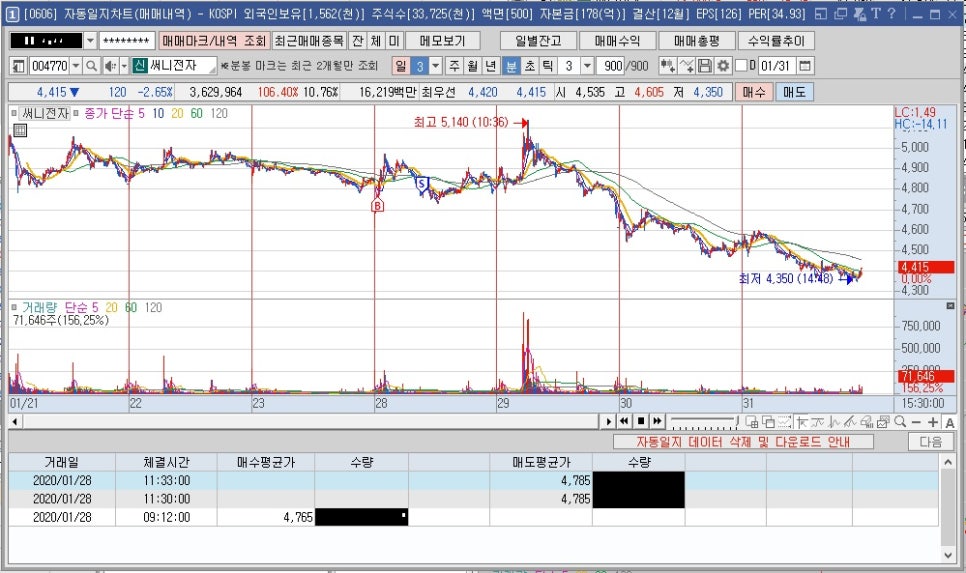Image resolution: width=966 pixels, height=573 pixels.
Task: Select the 분 (minute) chart toggle
Action: pos(511,66)
